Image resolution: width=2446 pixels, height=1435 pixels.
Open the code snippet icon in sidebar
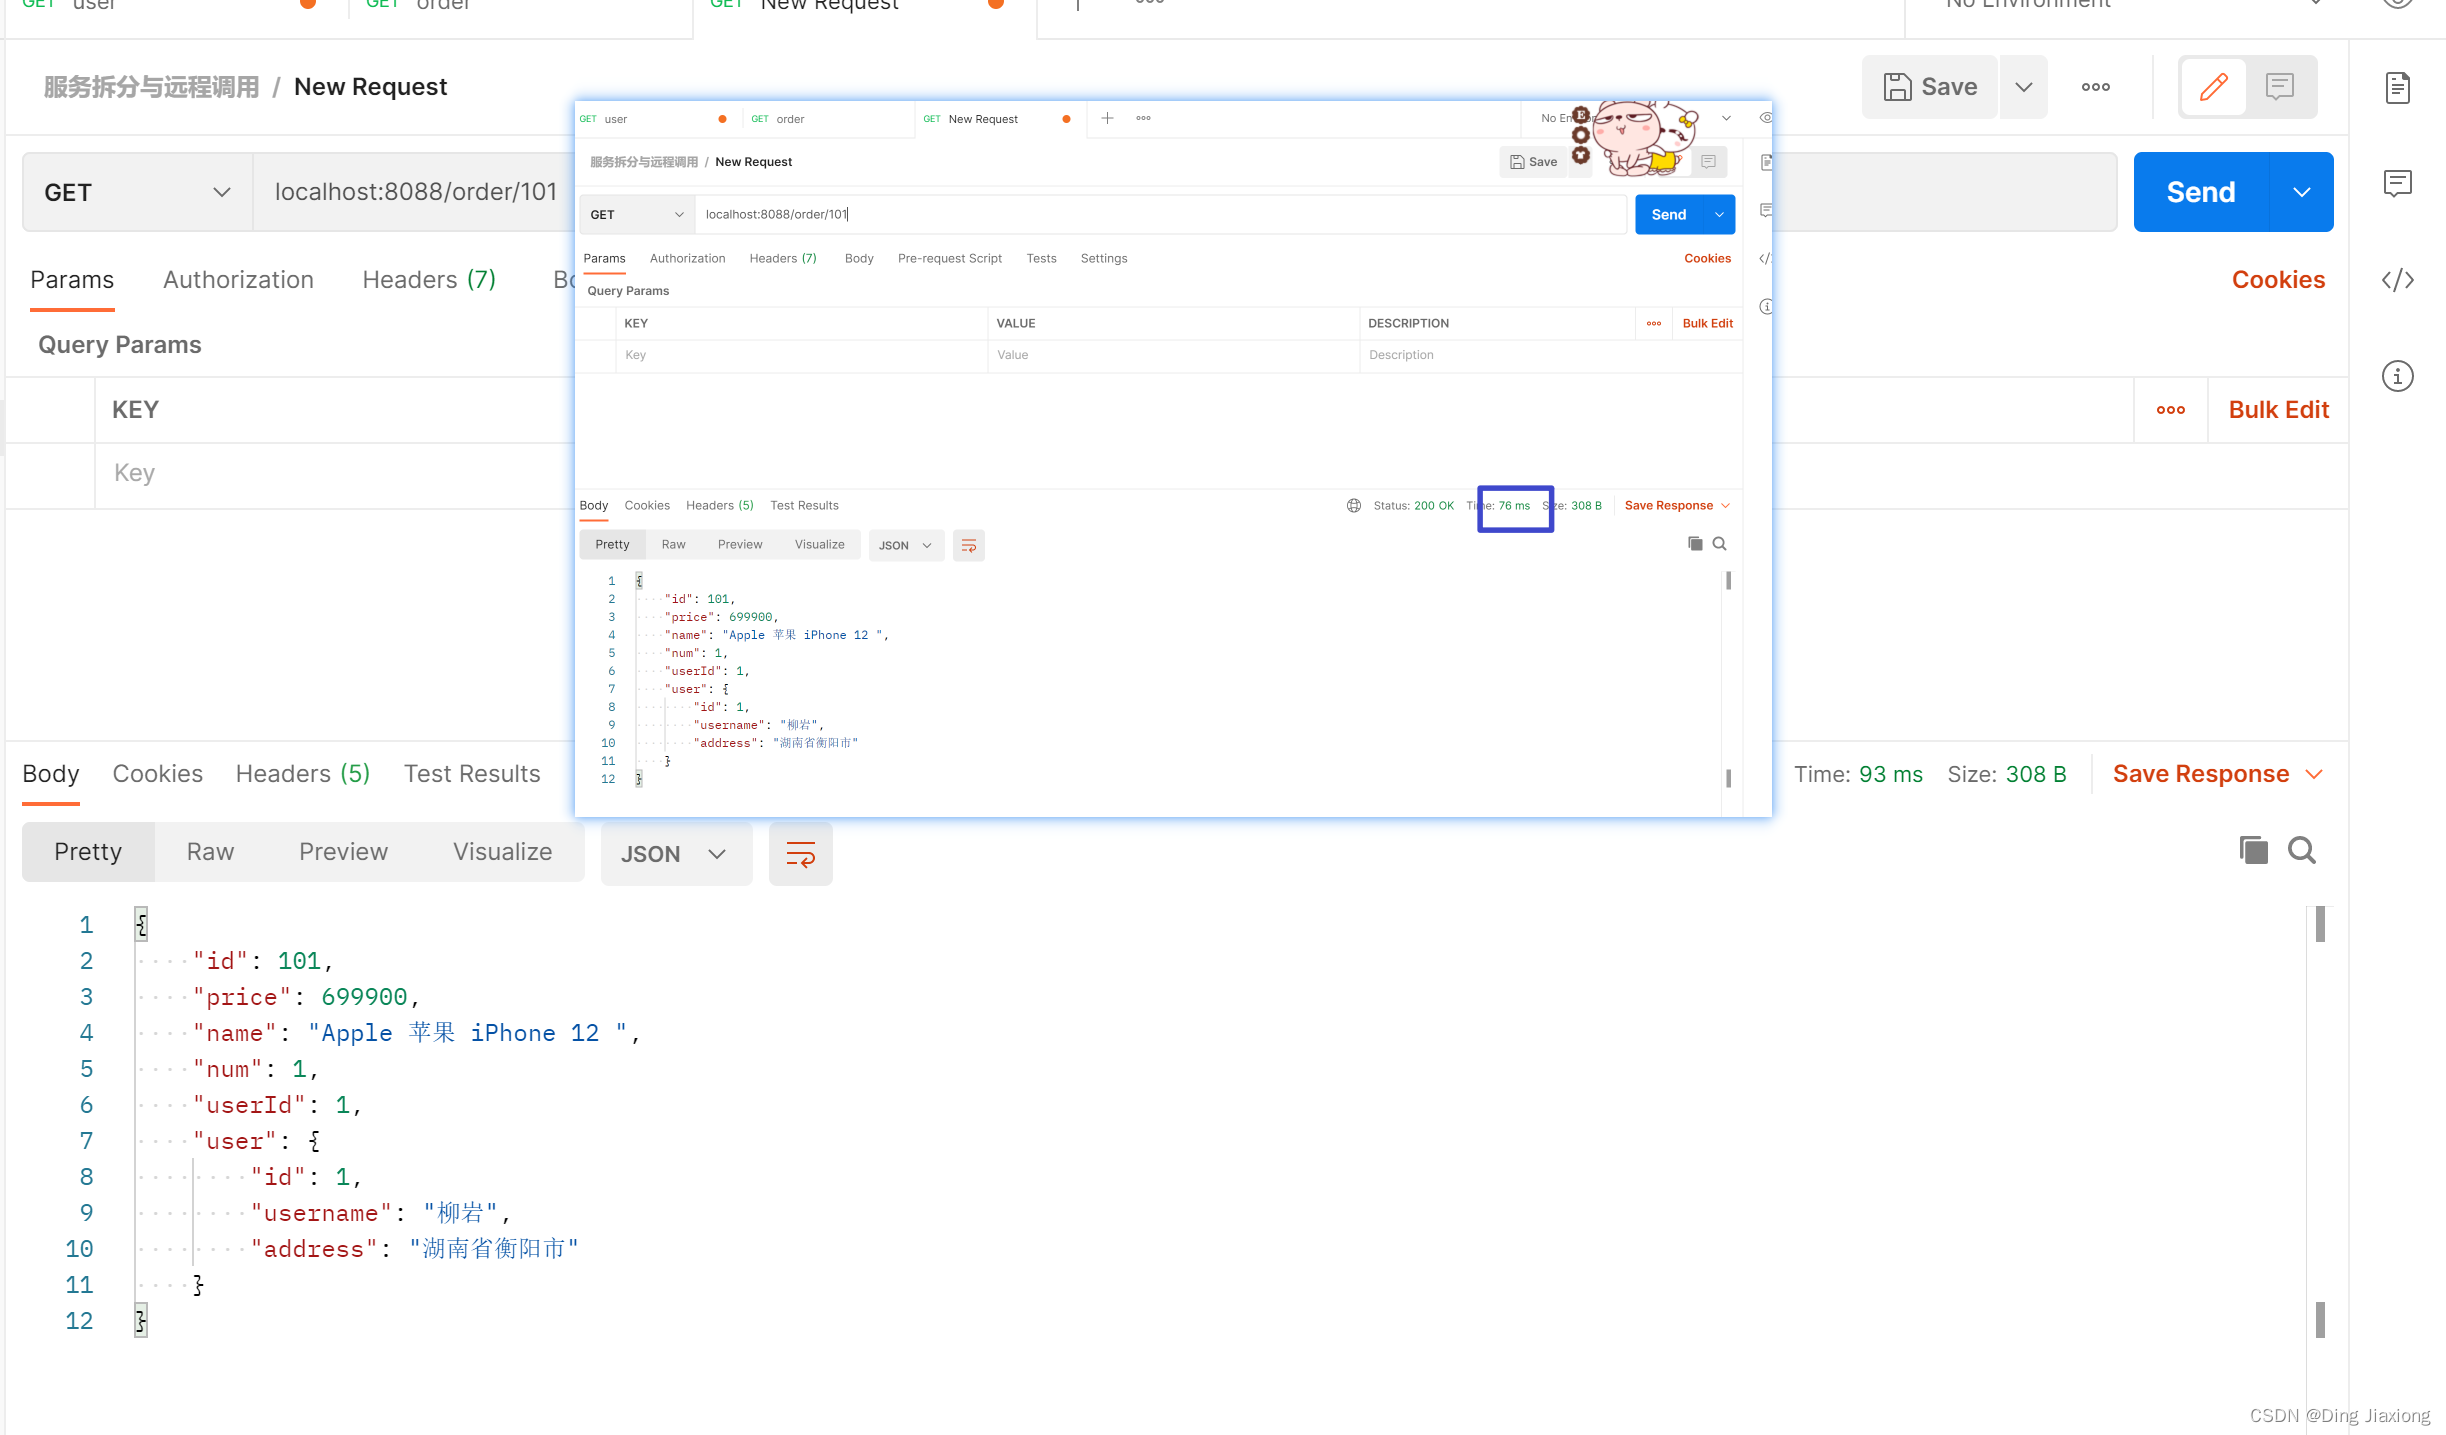(2397, 280)
